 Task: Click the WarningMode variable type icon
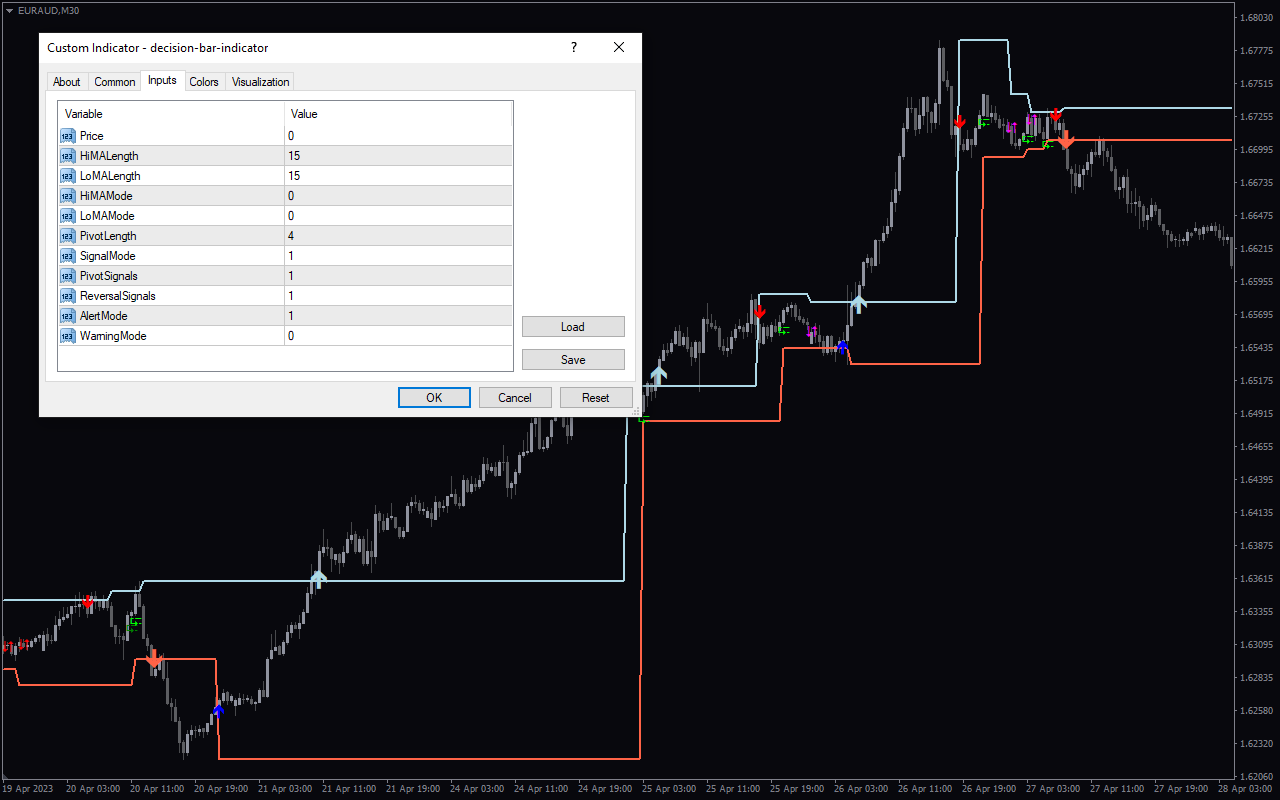pyautogui.click(x=68, y=336)
